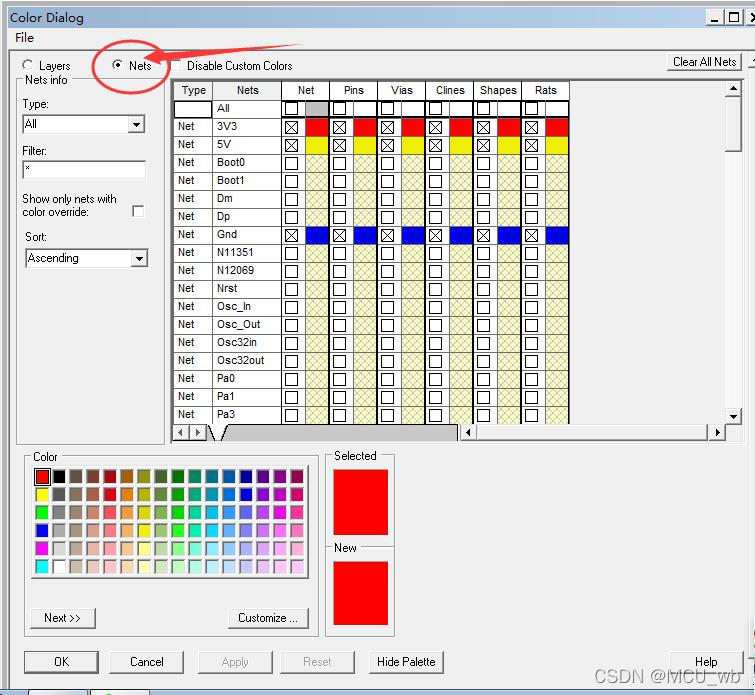755x695 pixels.
Task: Click the Filter text field
Action: click(x=84, y=170)
